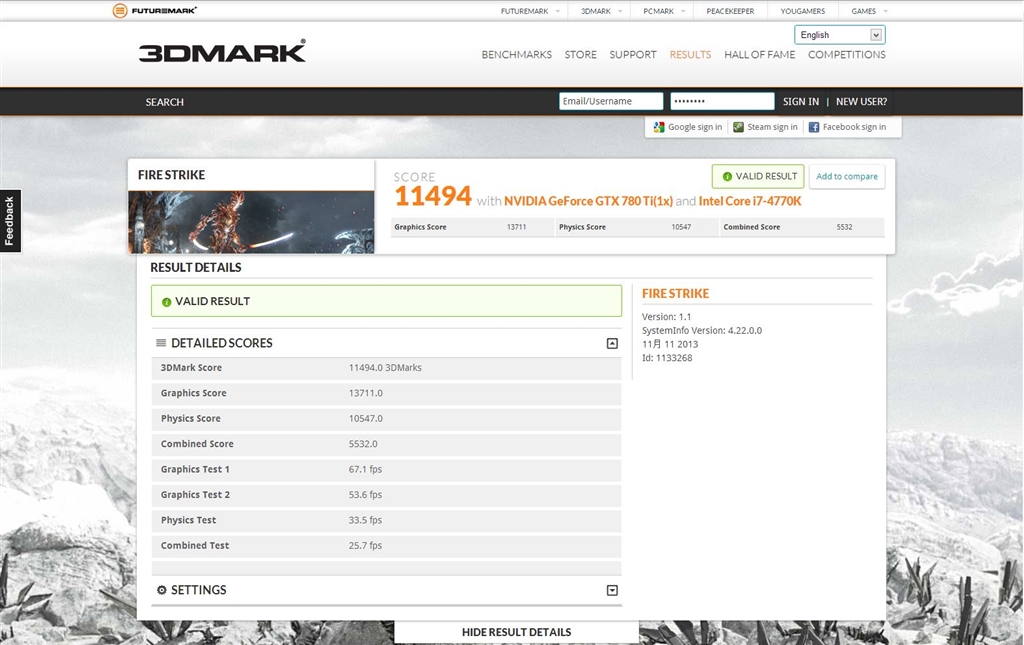The width and height of the screenshot is (1024, 645).
Task: Click the Google sign in icon
Action: (x=659, y=127)
